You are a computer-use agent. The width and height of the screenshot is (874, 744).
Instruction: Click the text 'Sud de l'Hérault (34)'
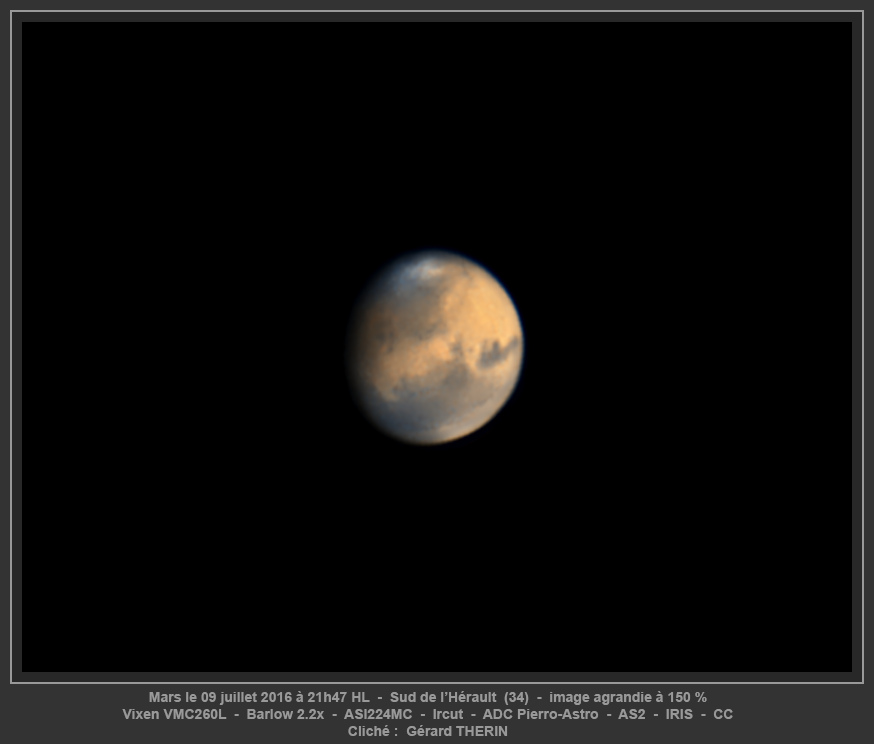[459, 697]
